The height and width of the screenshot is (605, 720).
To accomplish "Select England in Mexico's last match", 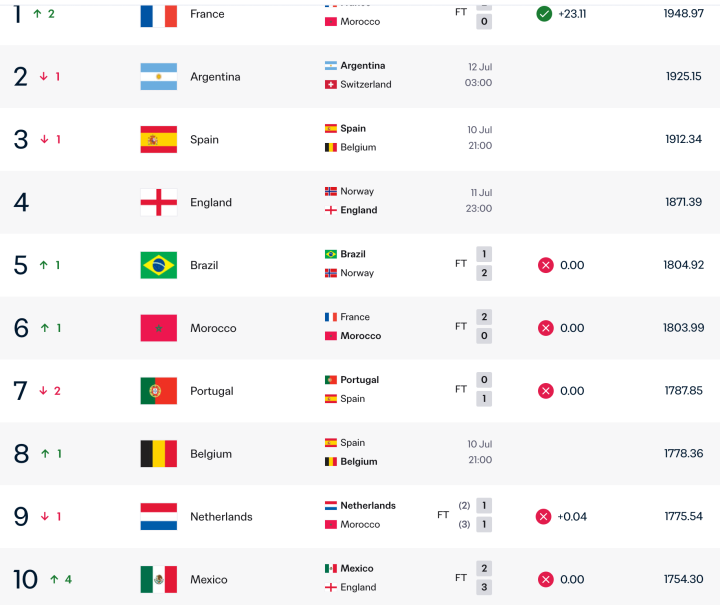I will click(358, 588).
